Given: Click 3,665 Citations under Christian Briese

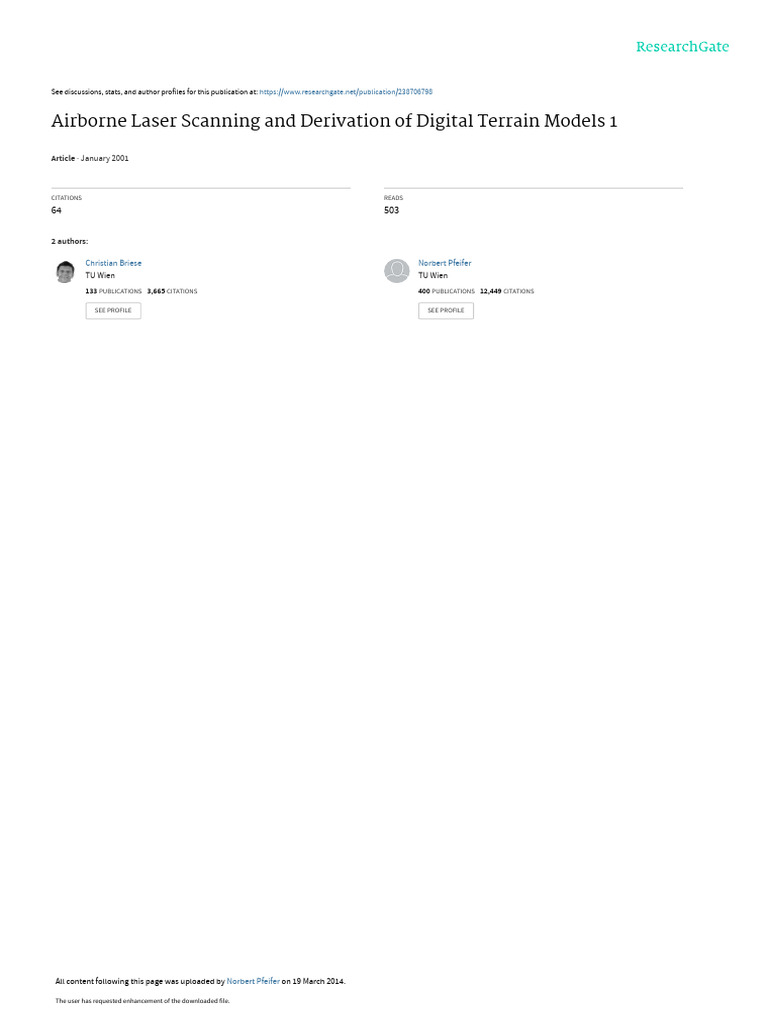Looking at the screenshot, I should [172, 291].
